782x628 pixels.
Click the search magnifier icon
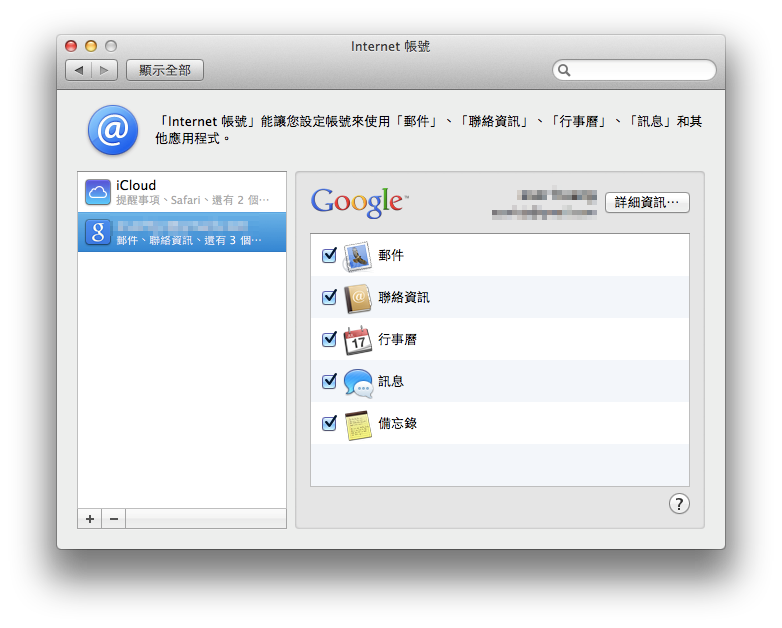point(564,70)
